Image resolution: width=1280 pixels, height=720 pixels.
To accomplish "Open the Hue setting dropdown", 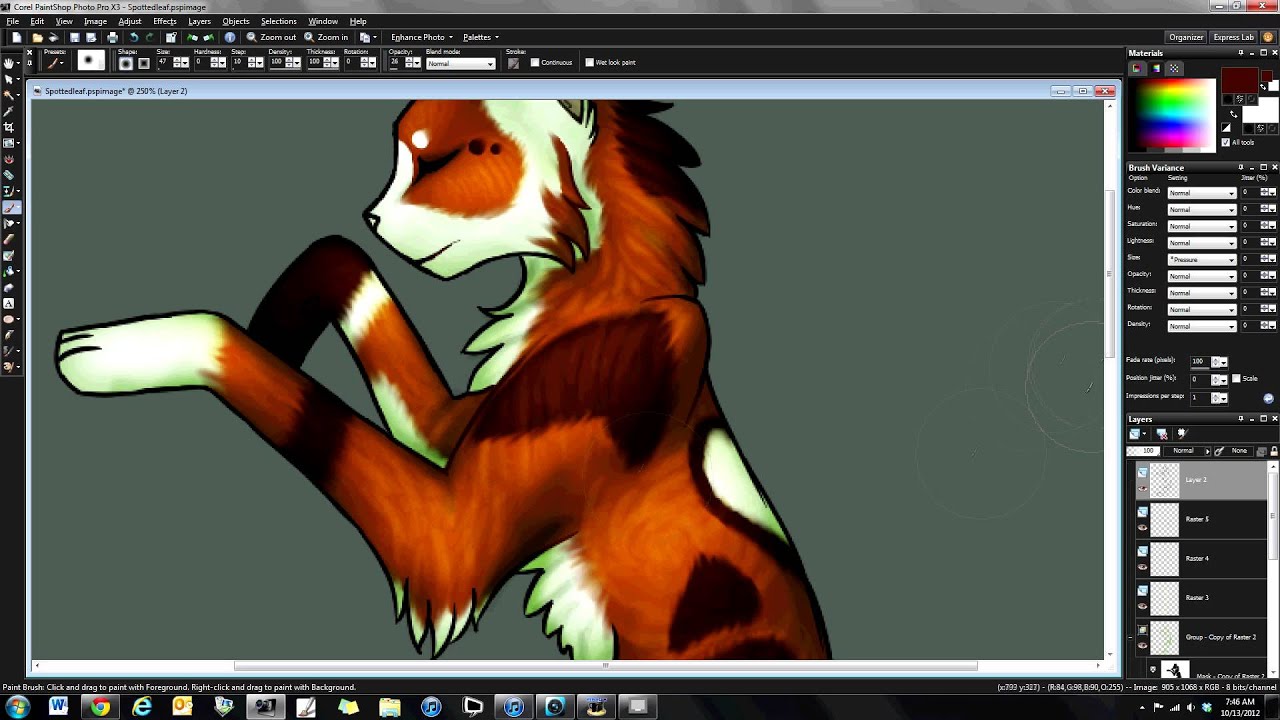I will point(1202,209).
